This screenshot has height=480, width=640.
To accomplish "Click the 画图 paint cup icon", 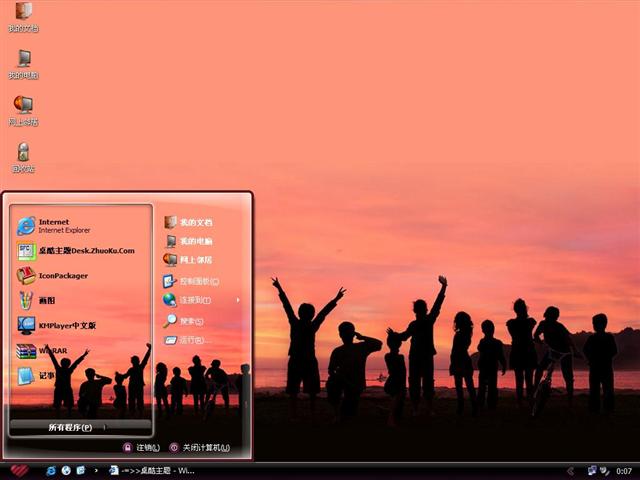I will coord(26,300).
